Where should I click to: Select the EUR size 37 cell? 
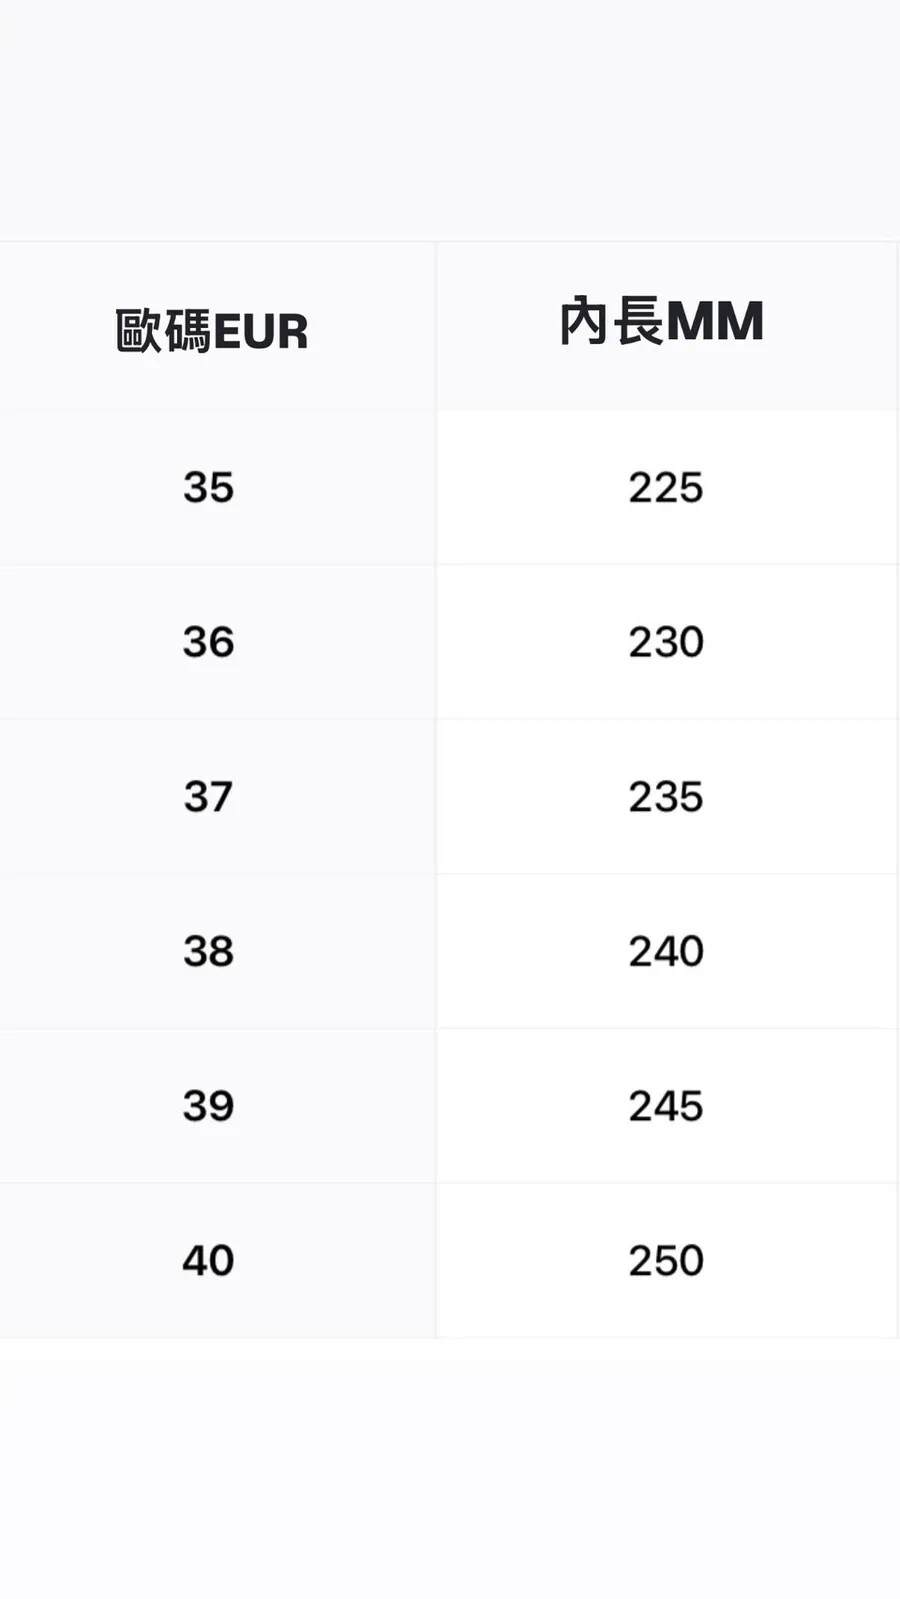tap(208, 797)
